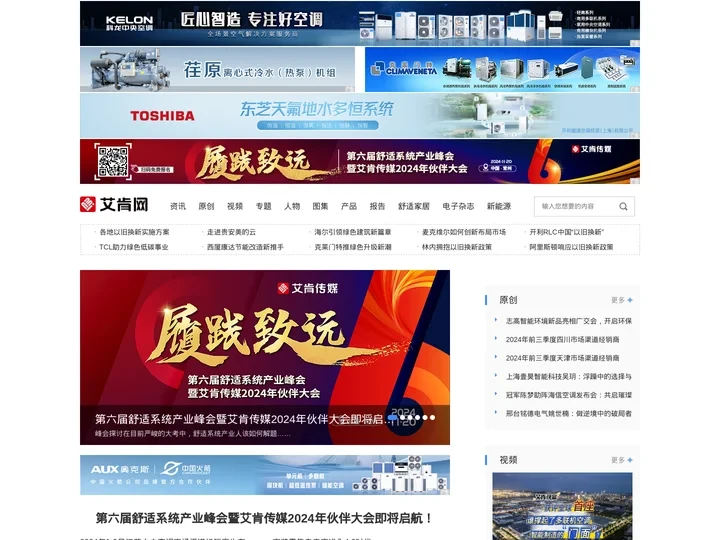Image resolution: width=720 pixels, height=540 pixels.
Task: Open headline 第六届舒适系统产业峰会暨艾肯传媒2024年伙伴大会即将启航
Action: pyautogui.click(x=264, y=518)
